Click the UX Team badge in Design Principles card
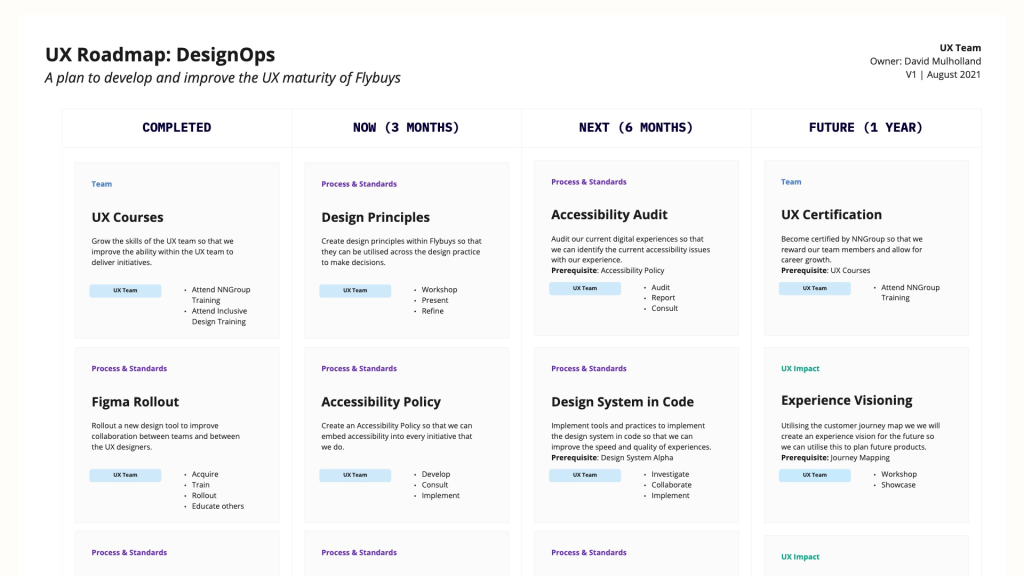1024x576 pixels. [x=355, y=291]
